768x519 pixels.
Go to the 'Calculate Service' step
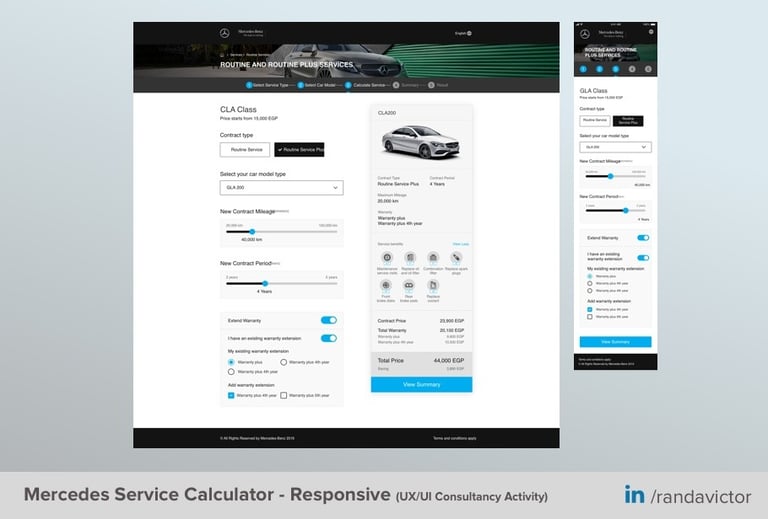(x=365, y=85)
